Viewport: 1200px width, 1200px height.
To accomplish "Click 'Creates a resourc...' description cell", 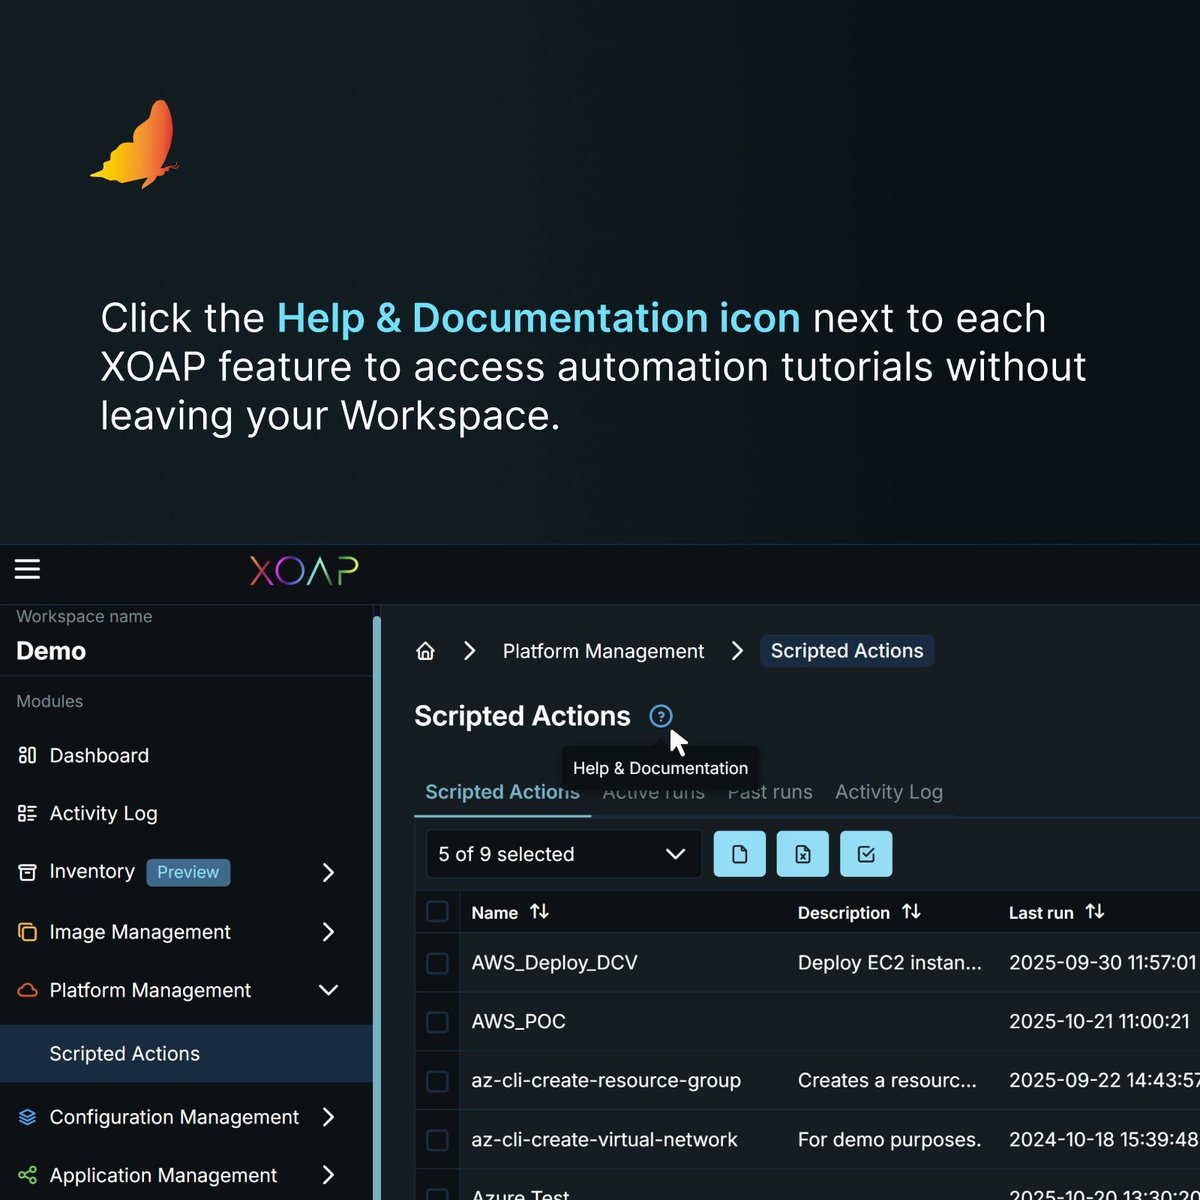I will pos(887,1081).
